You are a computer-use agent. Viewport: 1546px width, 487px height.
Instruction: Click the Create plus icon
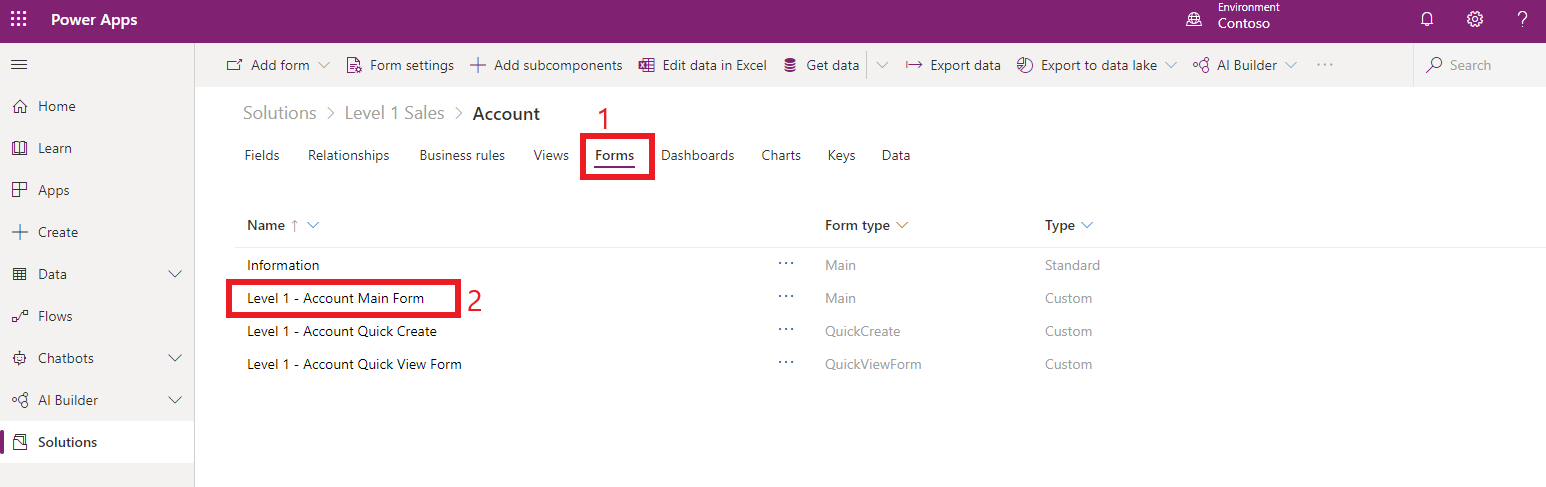pyautogui.click(x=19, y=232)
